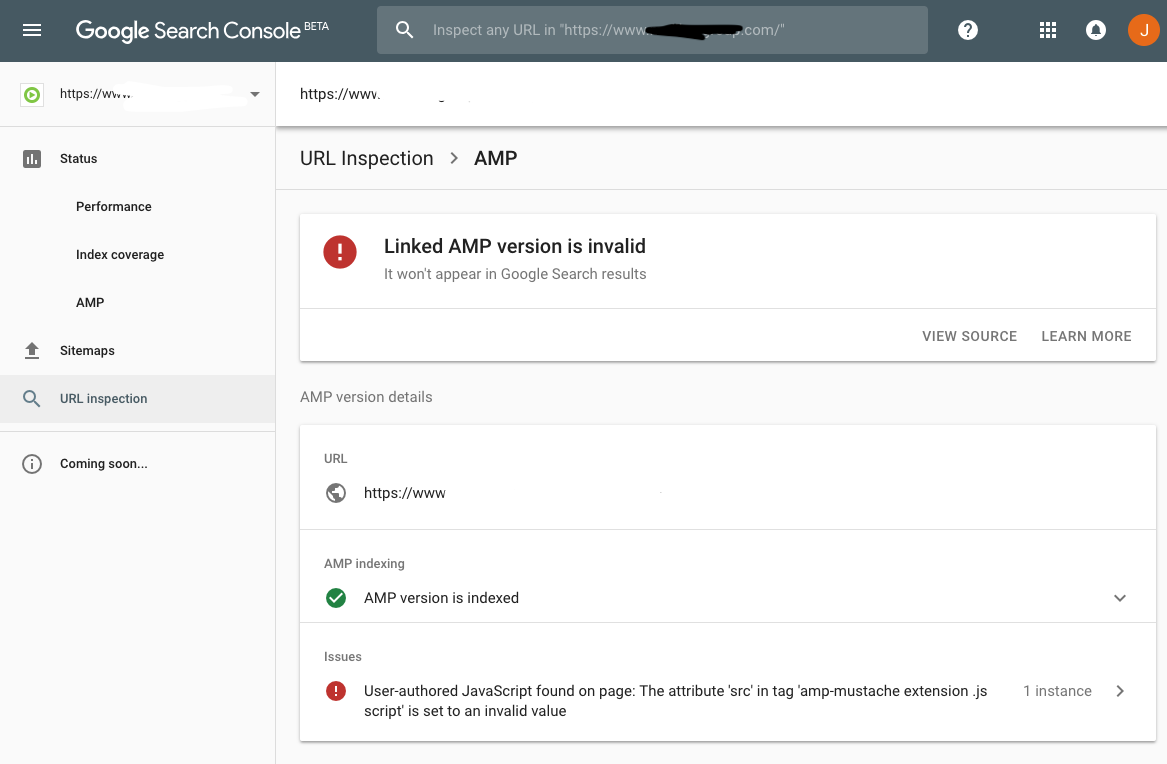1167x764 pixels.
Task: Click the 1 instance label
Action: 1057,691
